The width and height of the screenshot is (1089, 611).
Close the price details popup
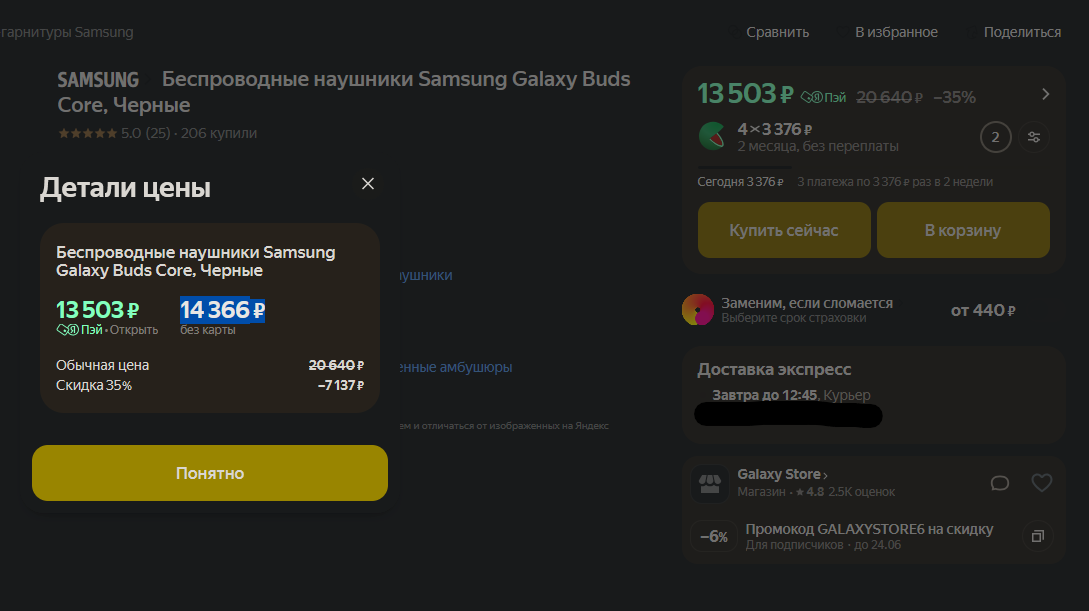(368, 184)
